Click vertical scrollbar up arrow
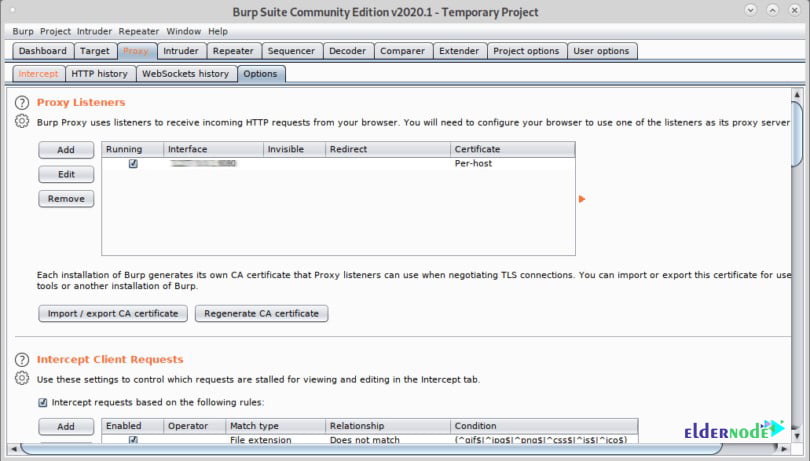This screenshot has width=810, height=461. [x=797, y=95]
